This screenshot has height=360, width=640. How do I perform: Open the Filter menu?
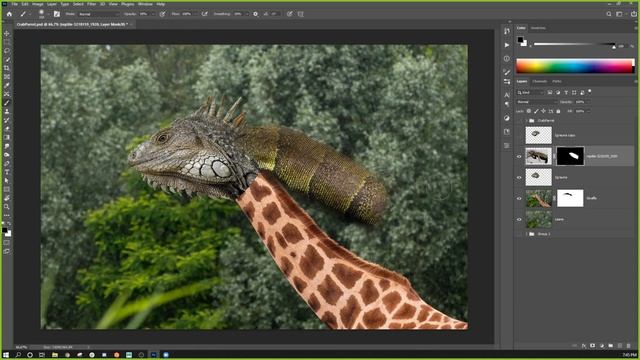pos(91,4)
